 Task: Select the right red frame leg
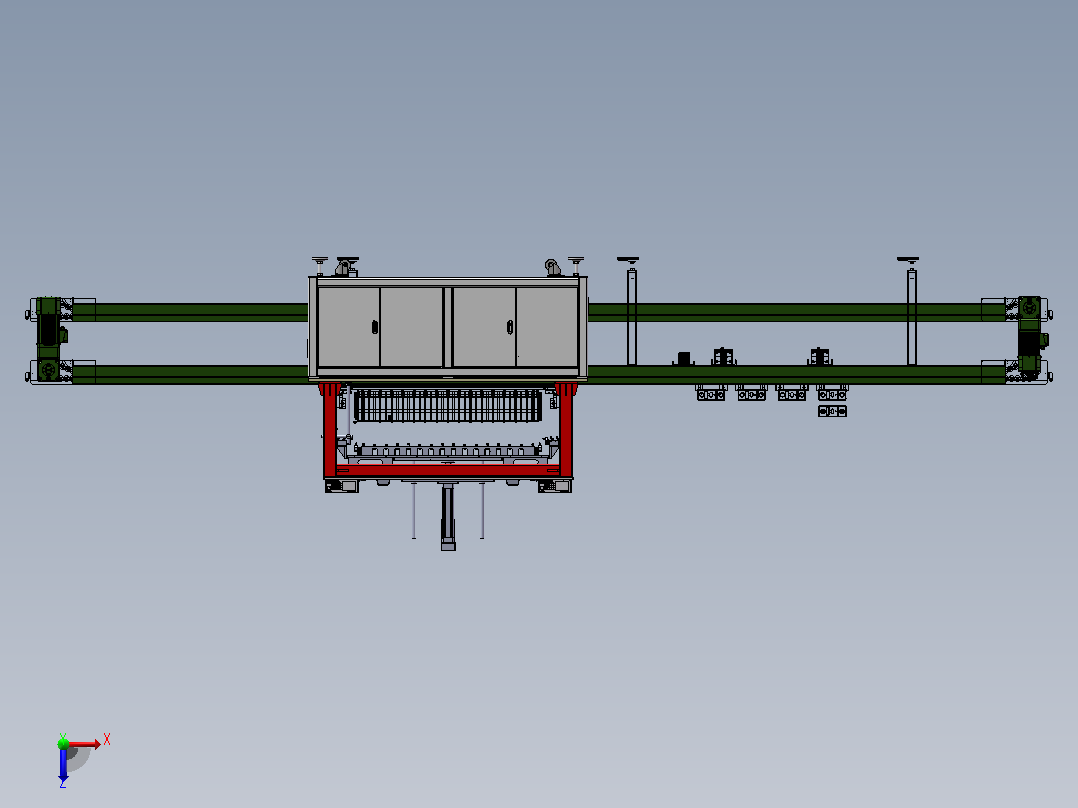566,430
